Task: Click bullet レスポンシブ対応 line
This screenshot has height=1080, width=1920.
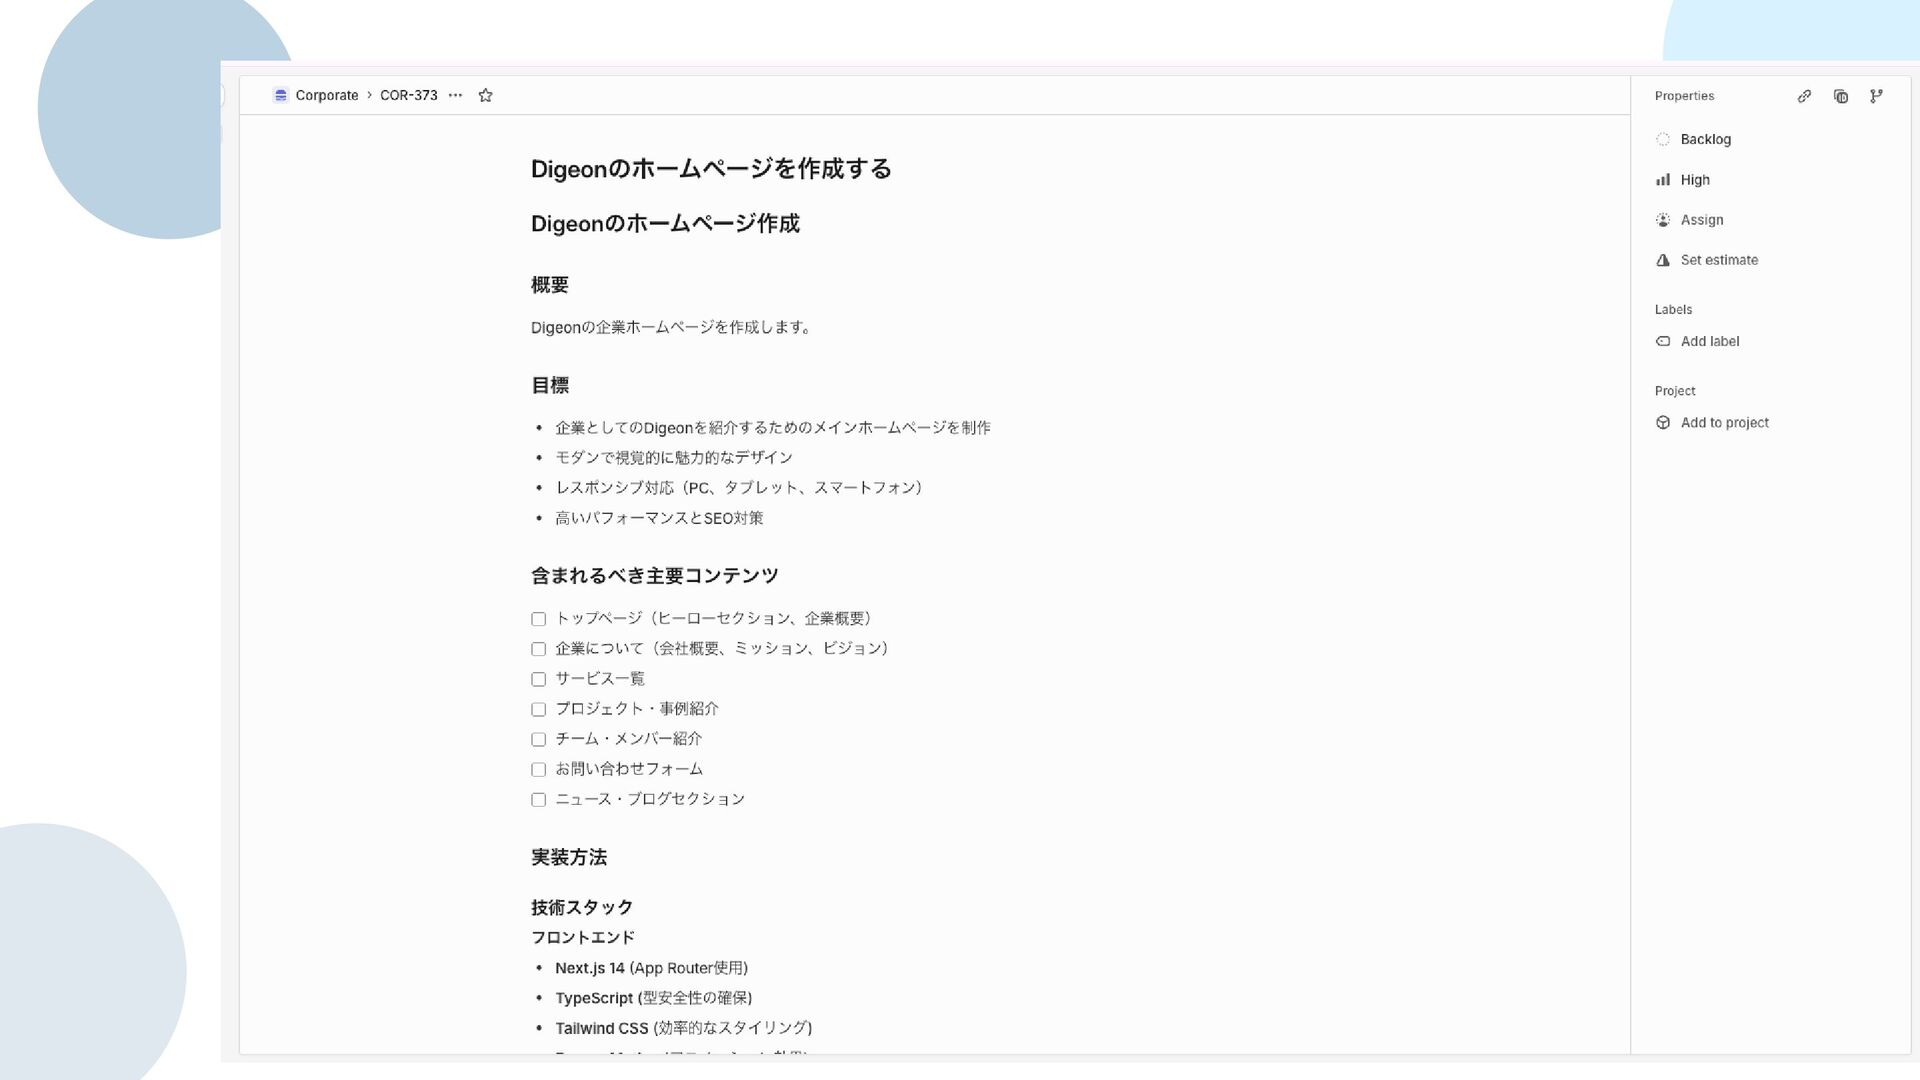Action: tap(740, 487)
